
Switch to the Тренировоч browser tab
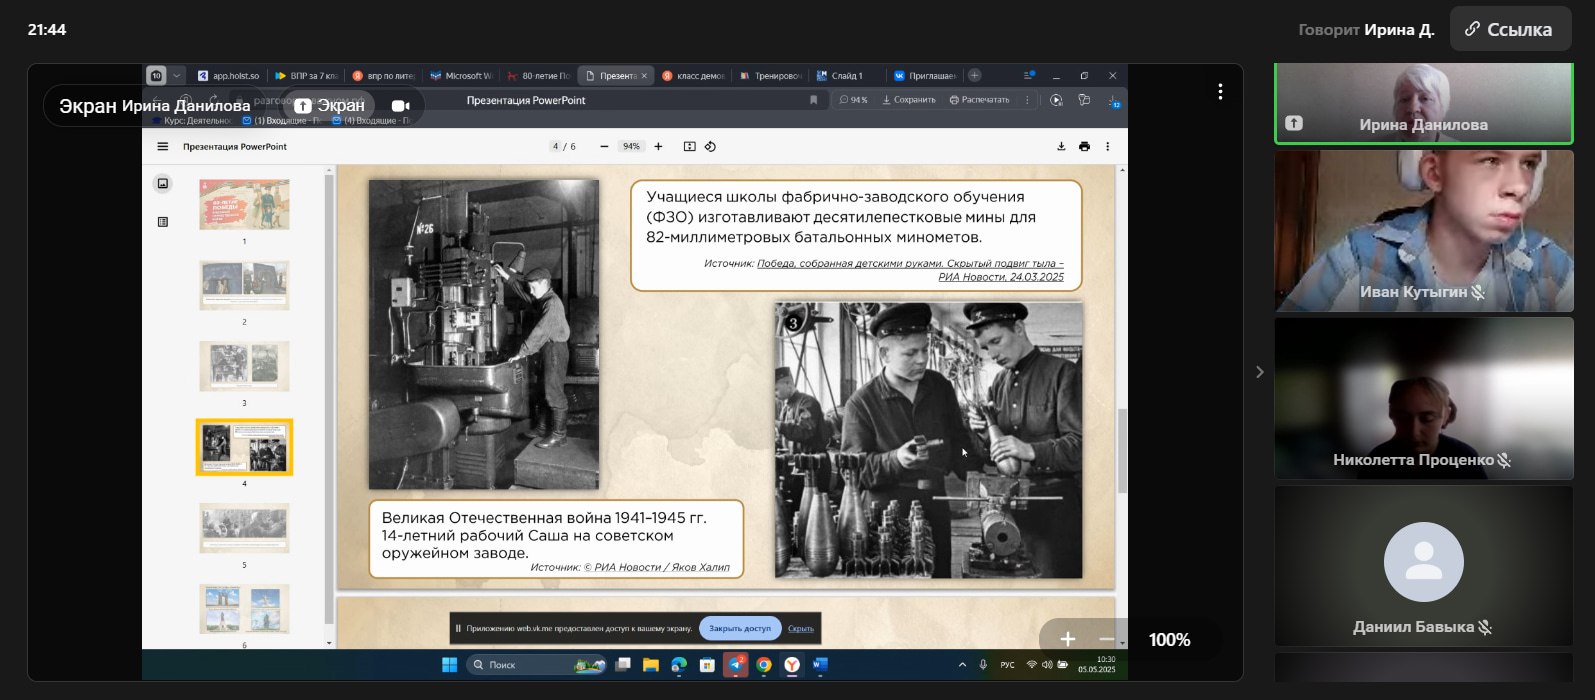tap(771, 75)
